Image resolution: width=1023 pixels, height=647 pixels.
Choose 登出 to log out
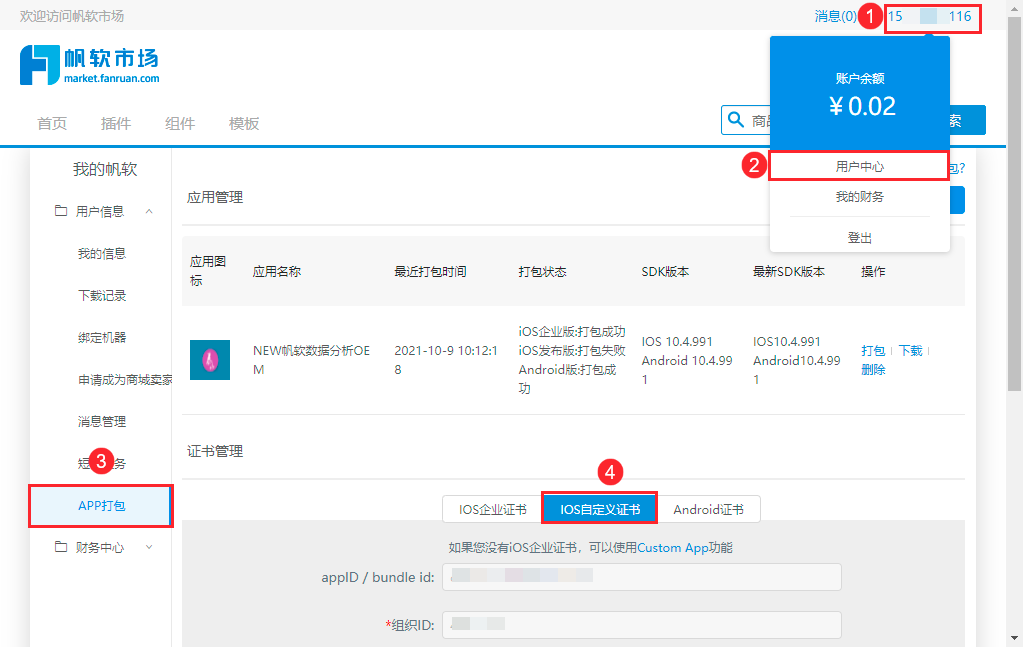[x=859, y=237]
